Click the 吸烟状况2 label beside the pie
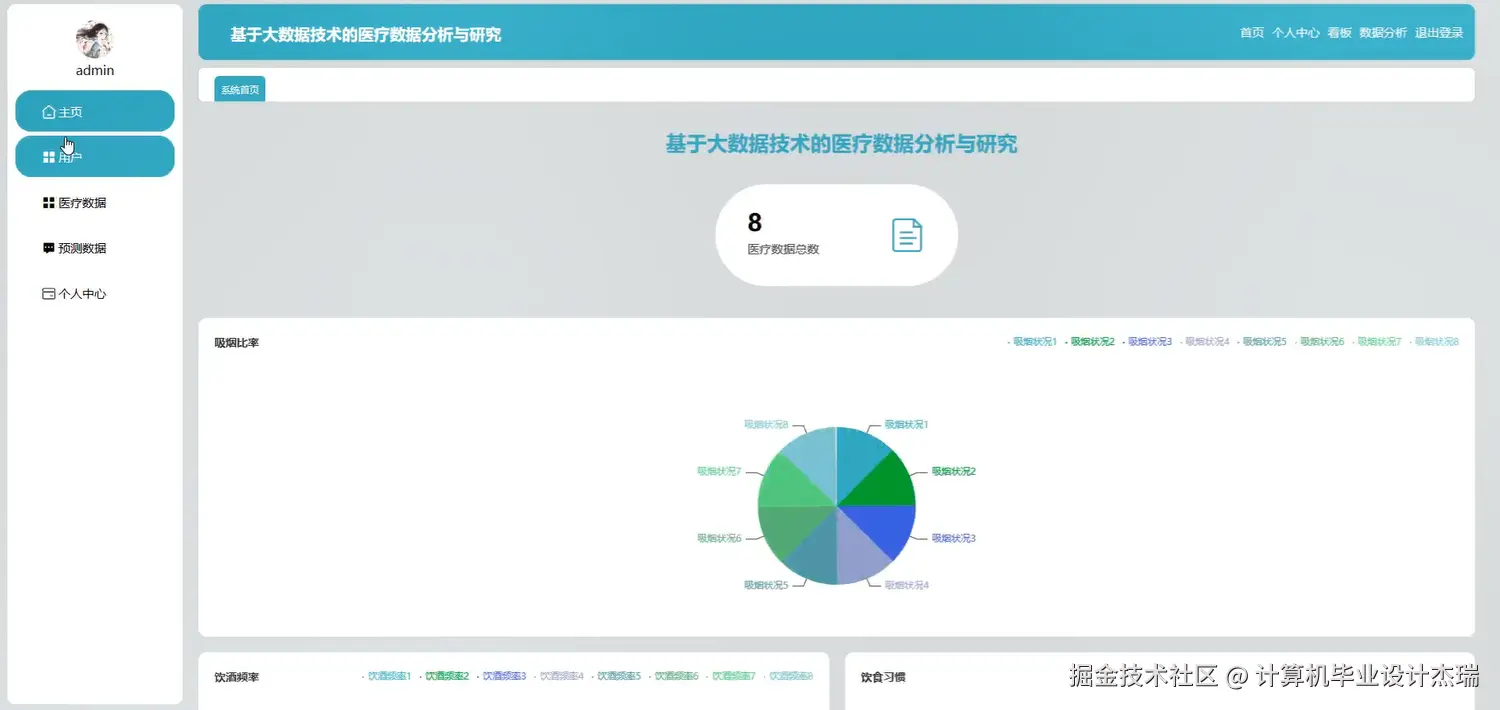 954,471
